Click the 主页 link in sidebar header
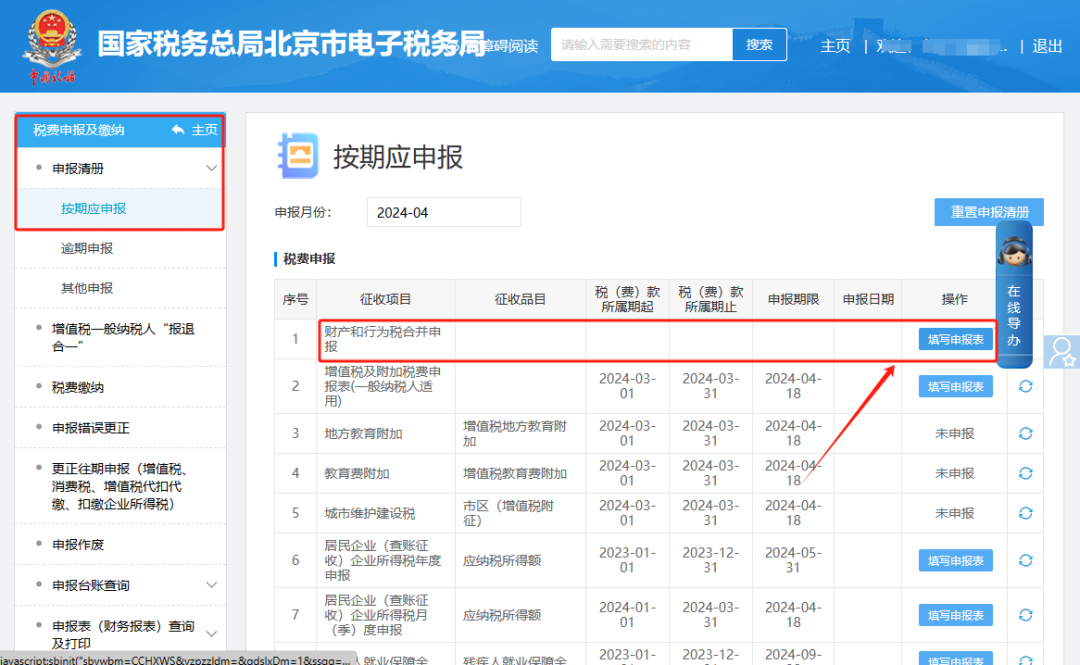Viewport: 1080px width, 665px height. pyautogui.click(x=205, y=130)
